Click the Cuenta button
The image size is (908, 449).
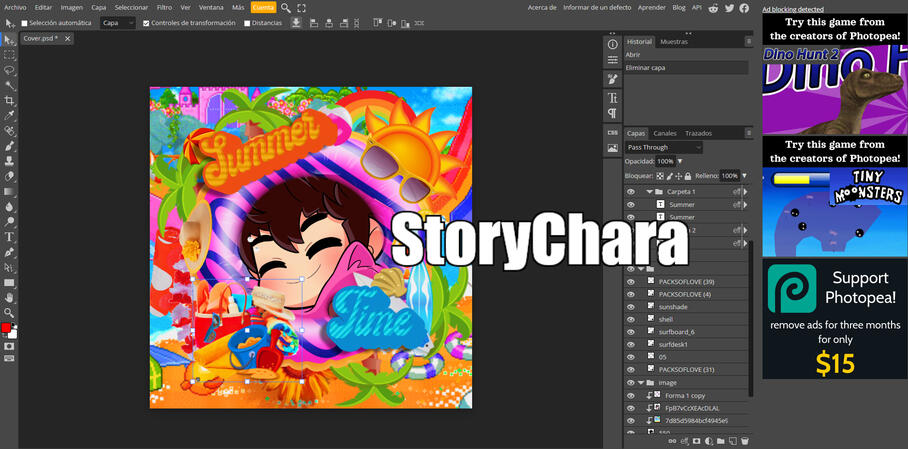(x=263, y=7)
